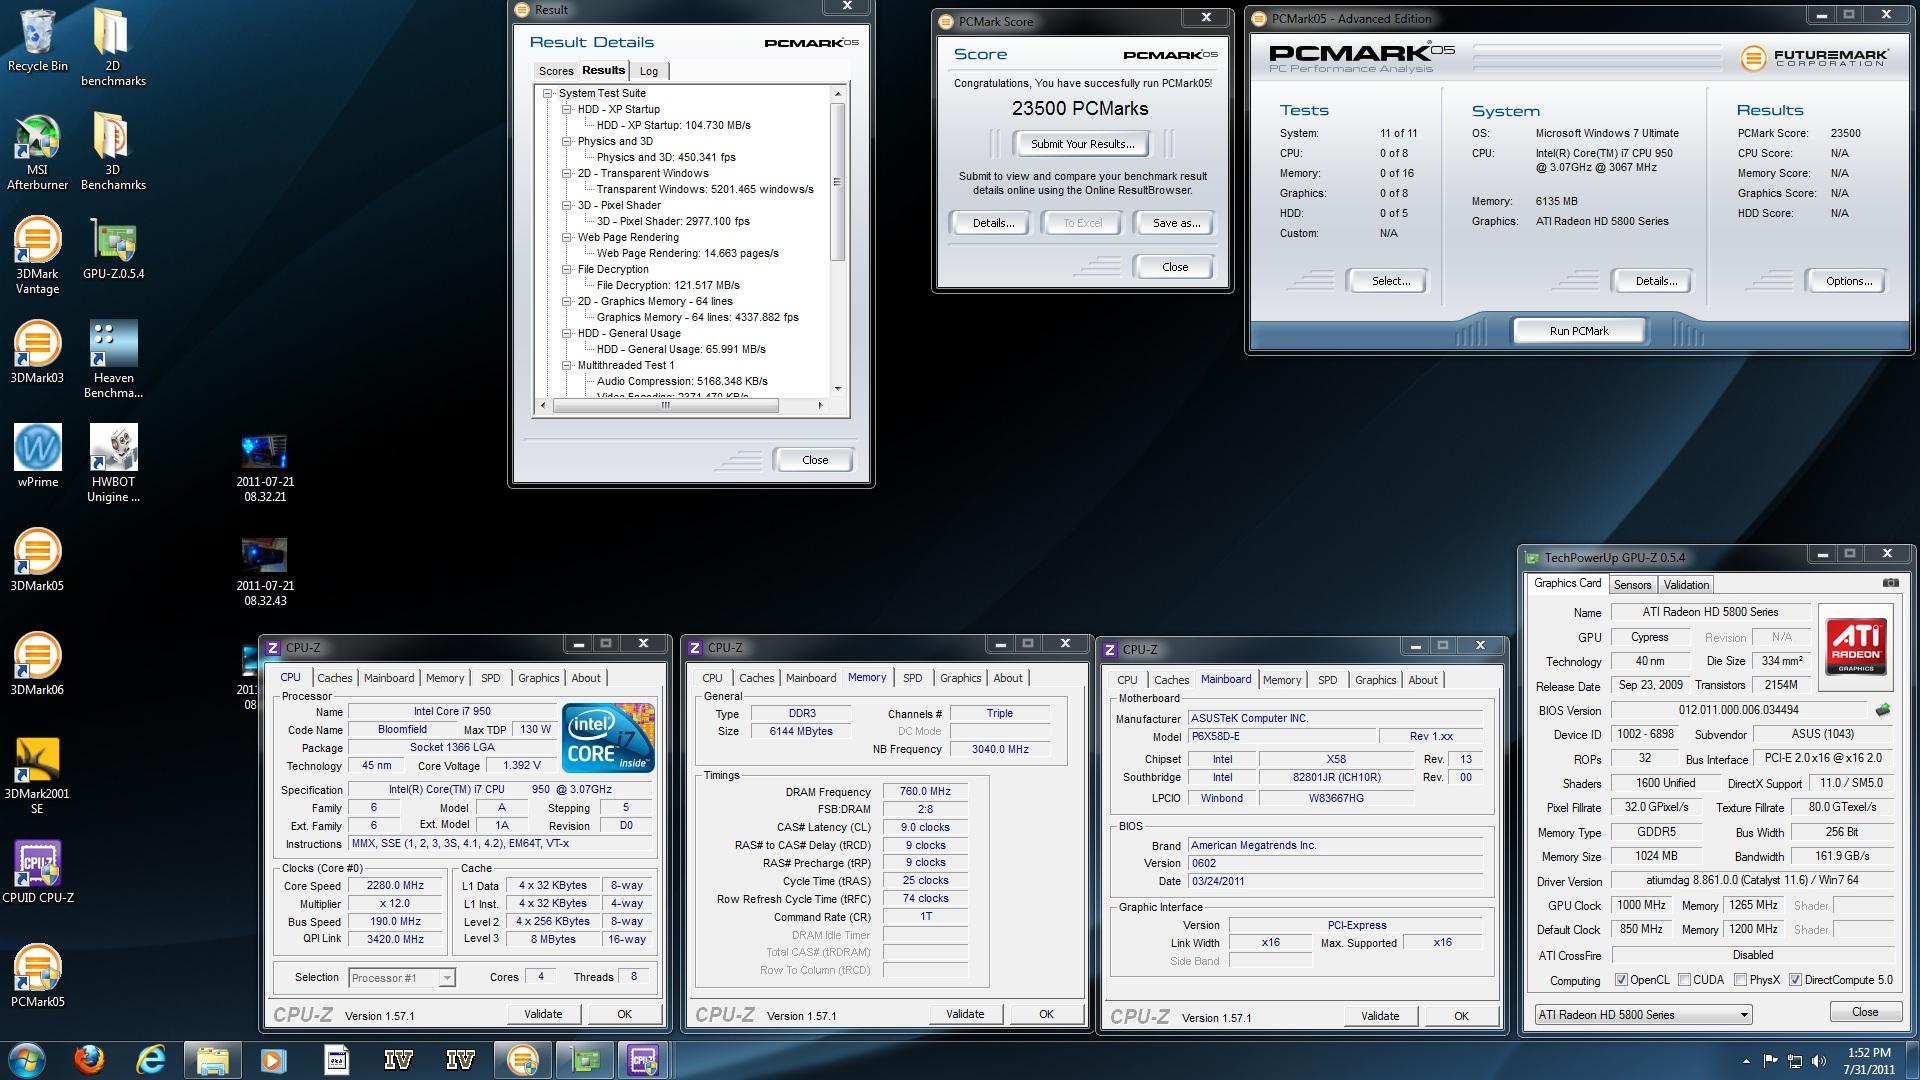
Task: Open the 3DMark2001 SE desktop shortcut
Action: [37, 774]
